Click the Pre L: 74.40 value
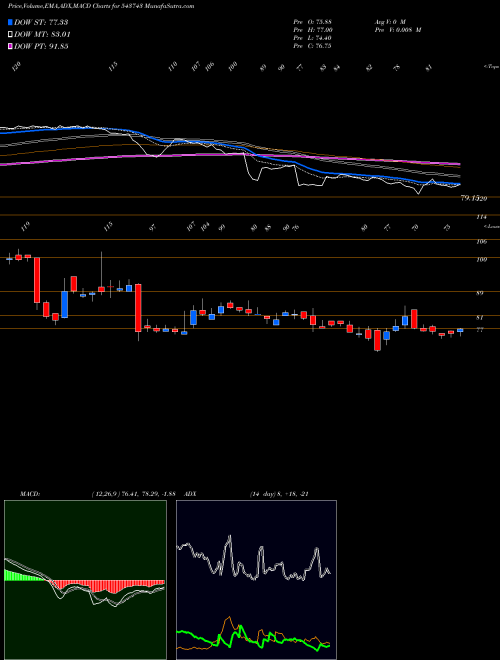 click(x=313, y=38)
